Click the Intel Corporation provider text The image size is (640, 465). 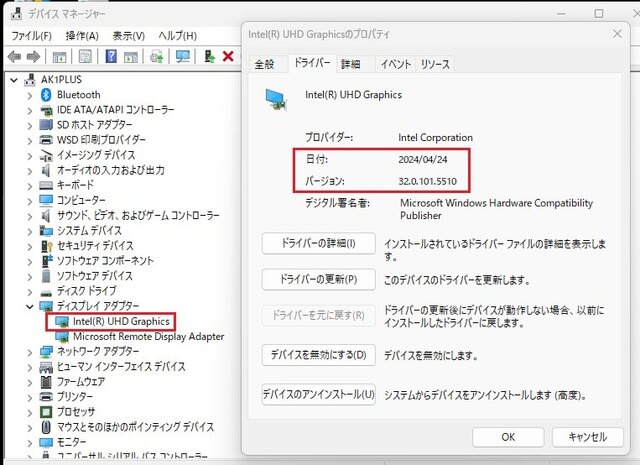[x=436, y=138]
